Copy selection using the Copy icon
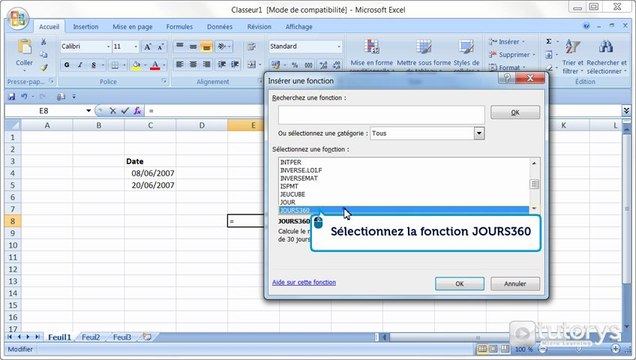Screen dimensions: 636x360 (x=43, y=55)
